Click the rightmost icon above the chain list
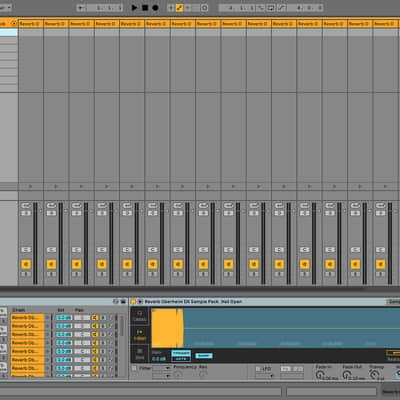The width and height of the screenshot is (400, 400). point(123,302)
